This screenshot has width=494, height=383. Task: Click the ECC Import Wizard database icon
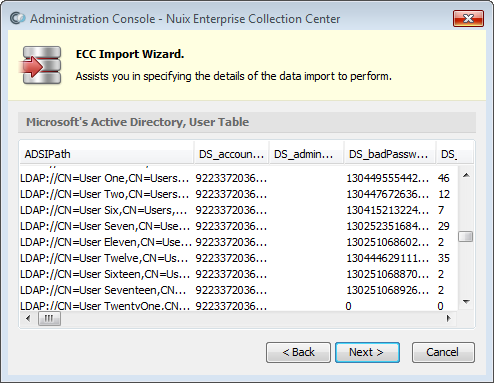(x=41, y=65)
